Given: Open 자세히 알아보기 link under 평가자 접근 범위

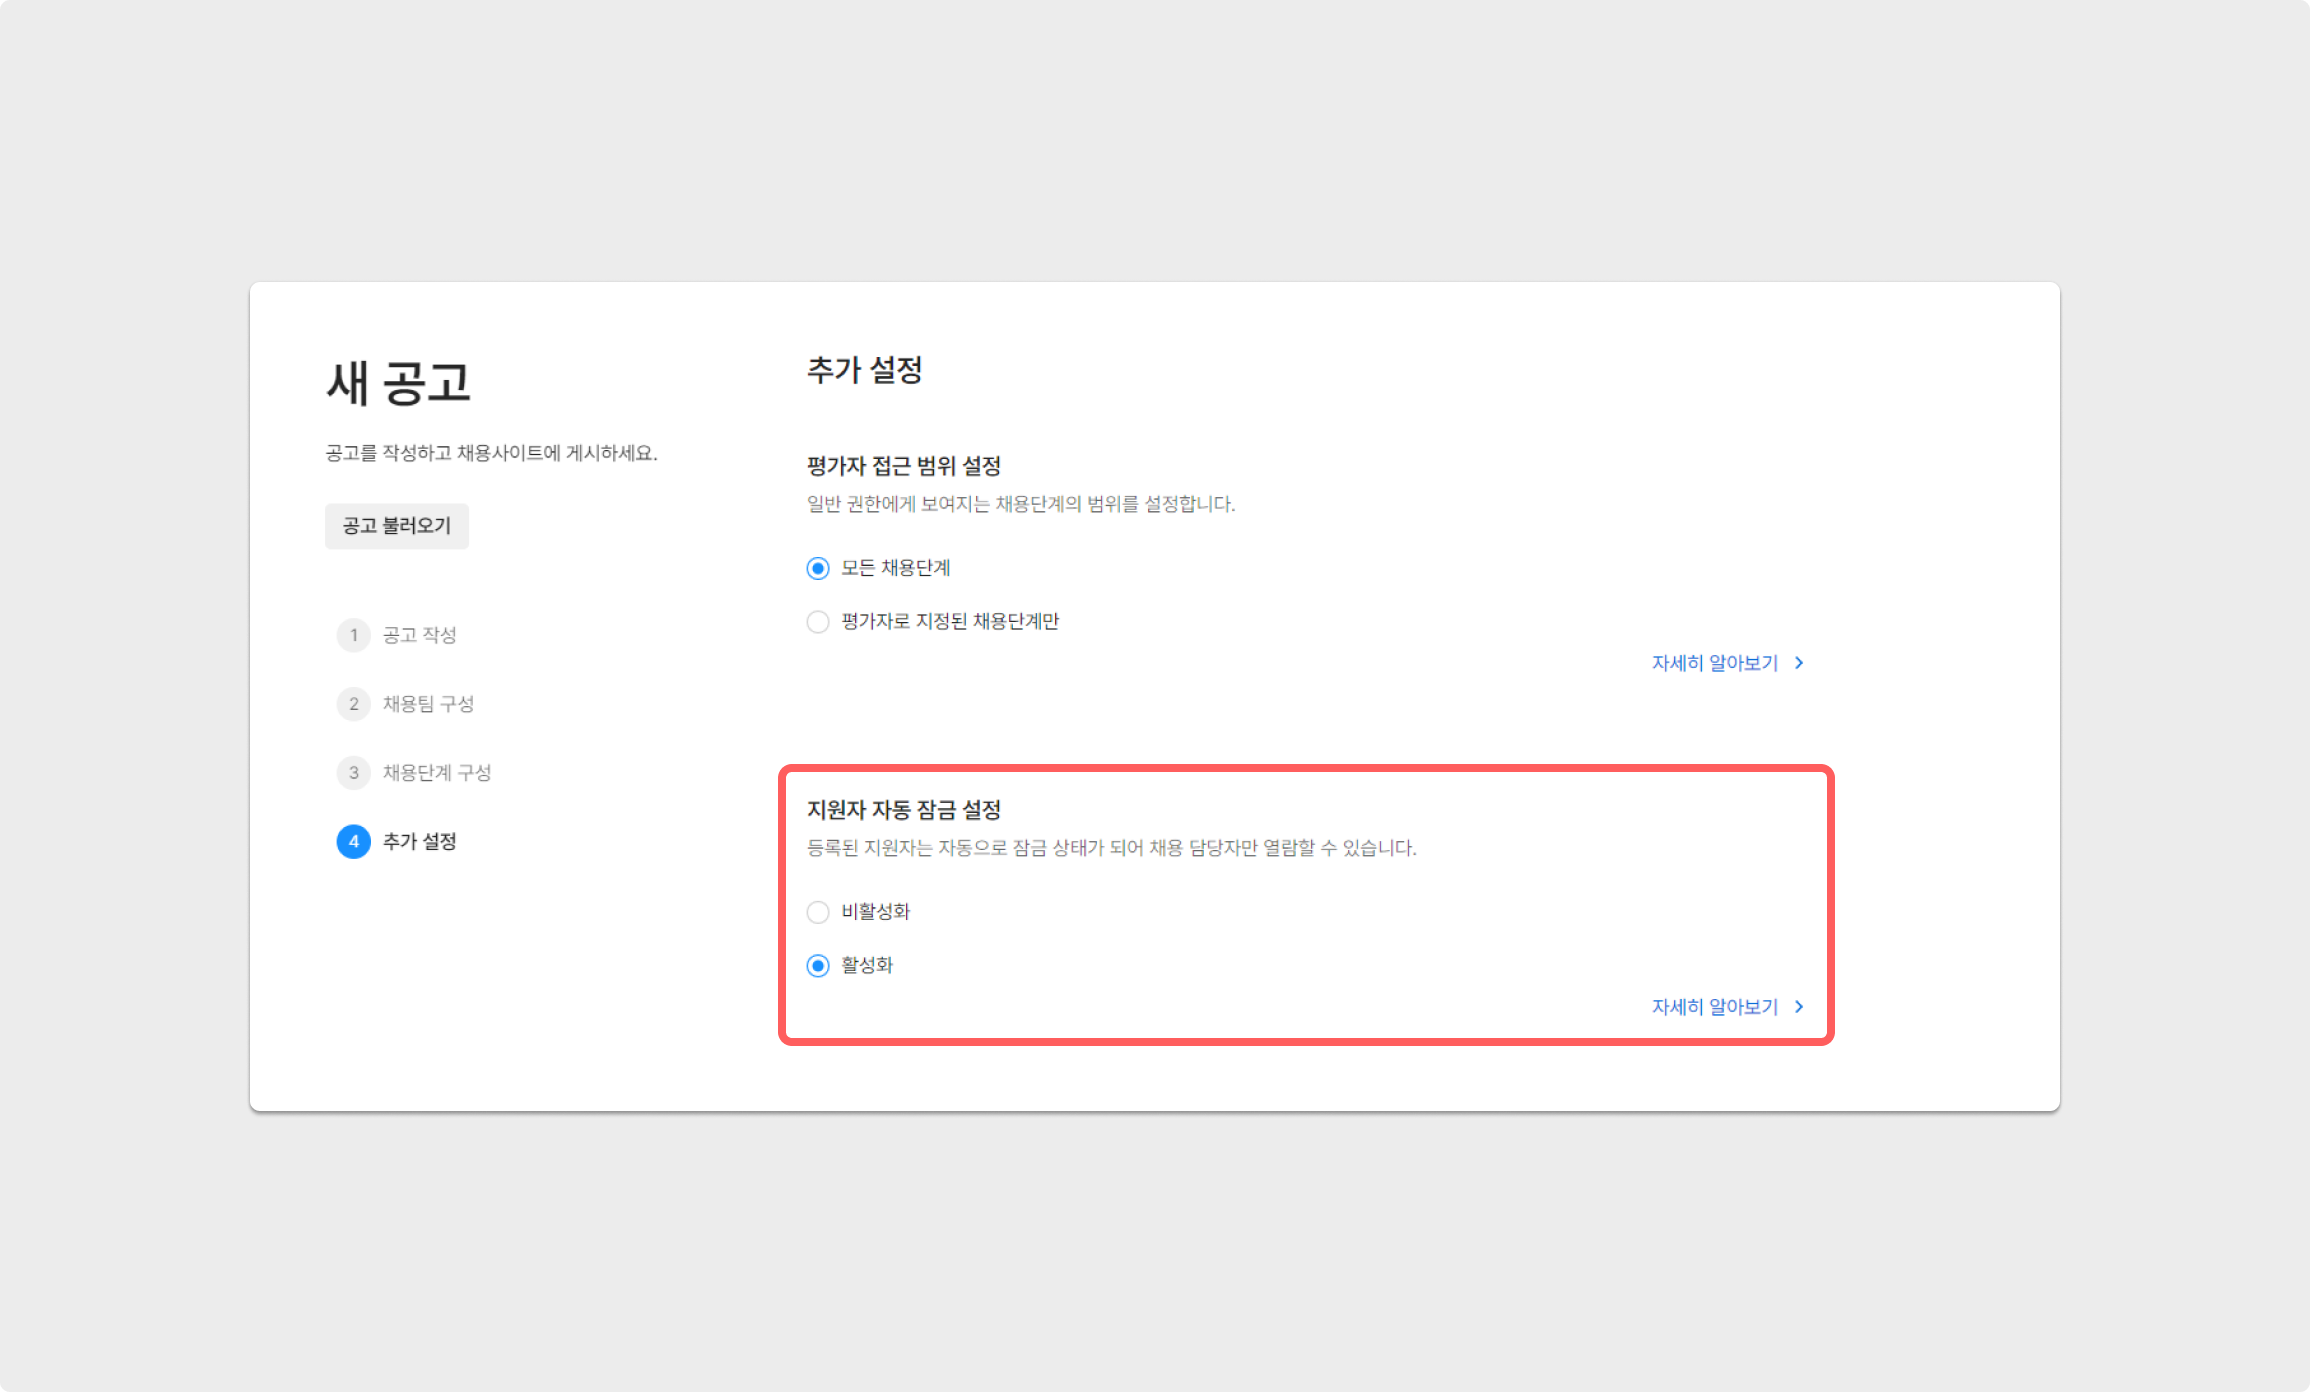Looking at the screenshot, I should tap(1714, 663).
